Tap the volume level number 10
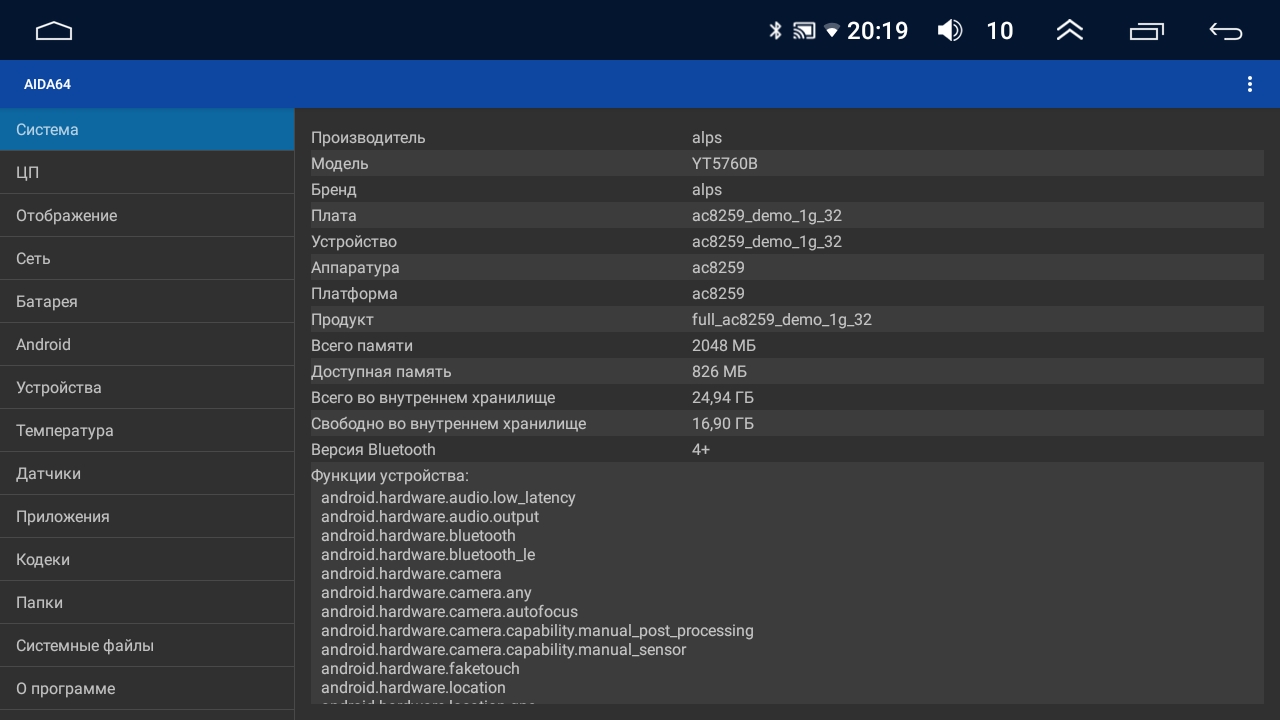Image resolution: width=1280 pixels, height=720 pixels. (1000, 31)
